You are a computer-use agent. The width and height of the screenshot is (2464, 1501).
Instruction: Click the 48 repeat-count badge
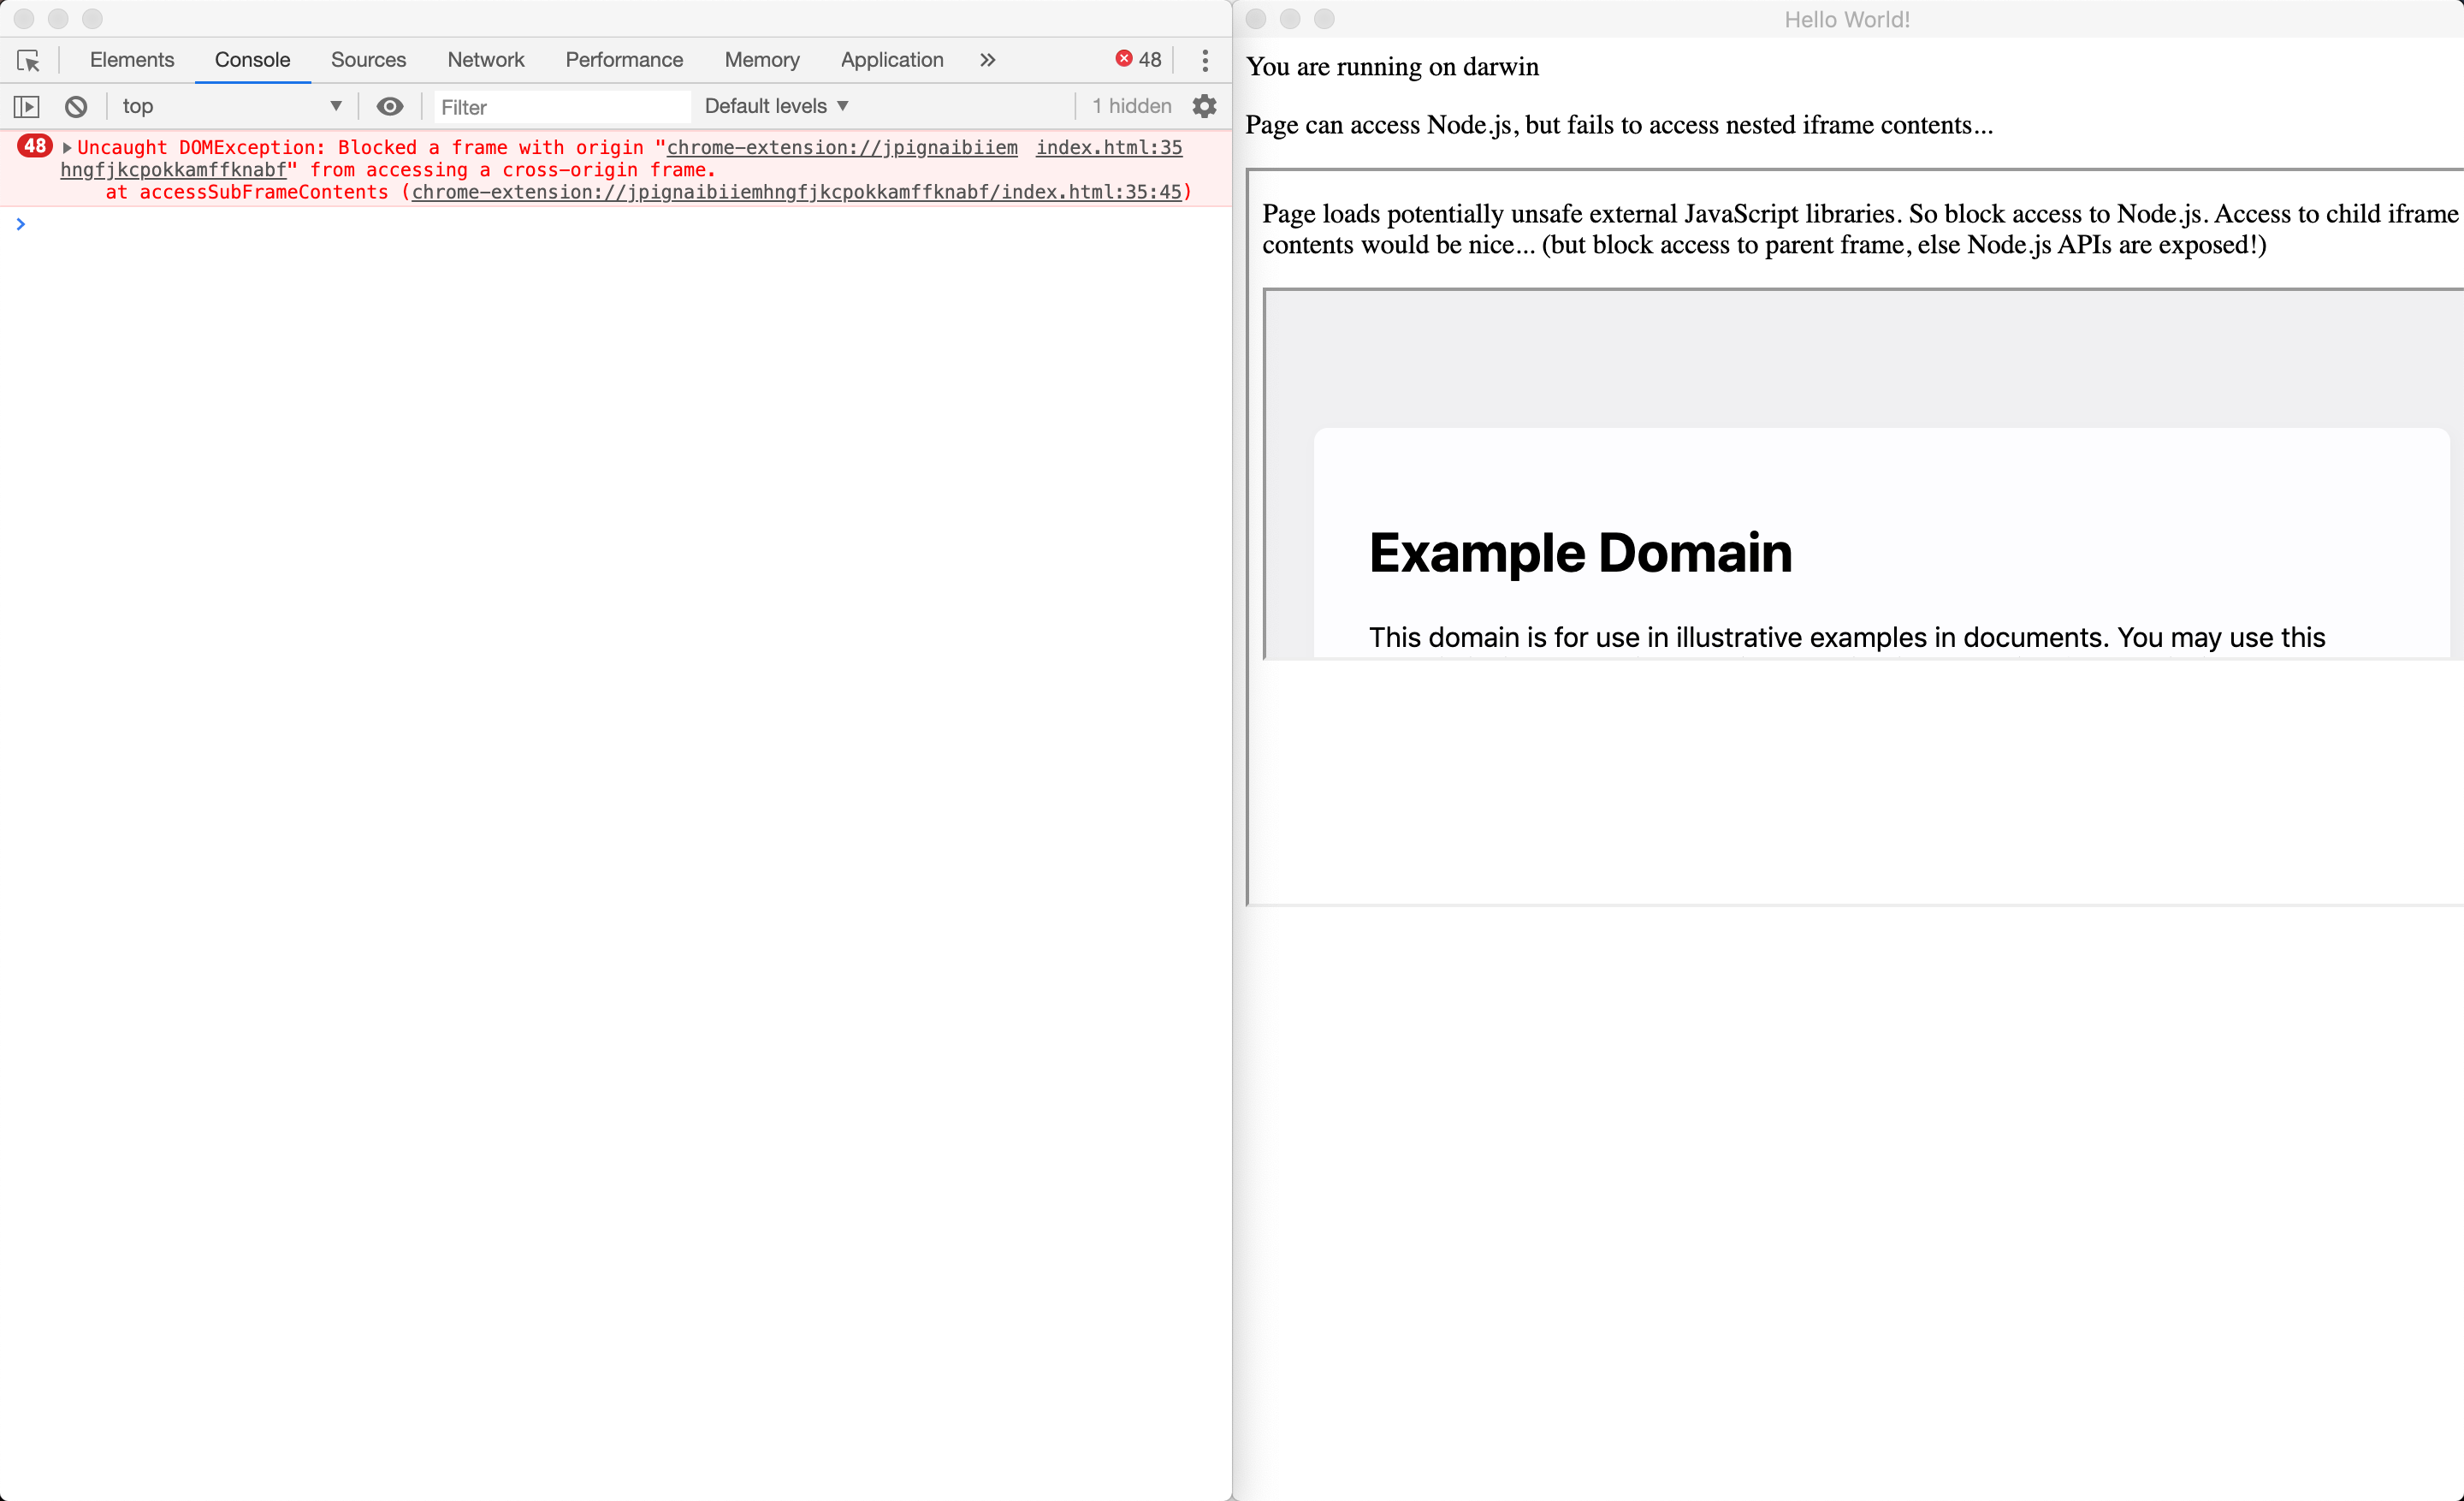pyautogui.click(x=35, y=146)
